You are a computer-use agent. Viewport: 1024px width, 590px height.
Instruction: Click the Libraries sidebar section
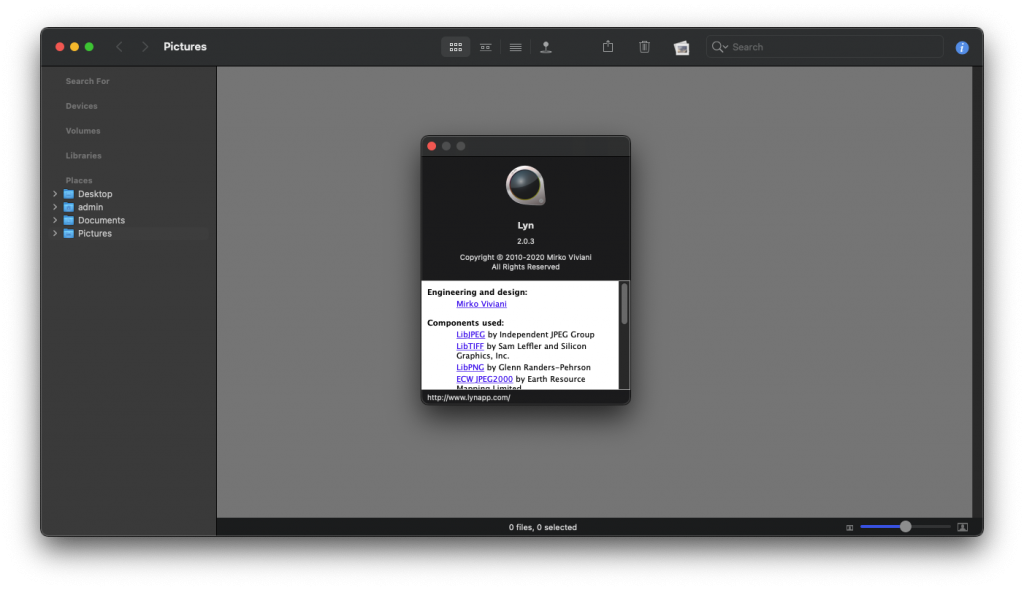[x=84, y=156]
